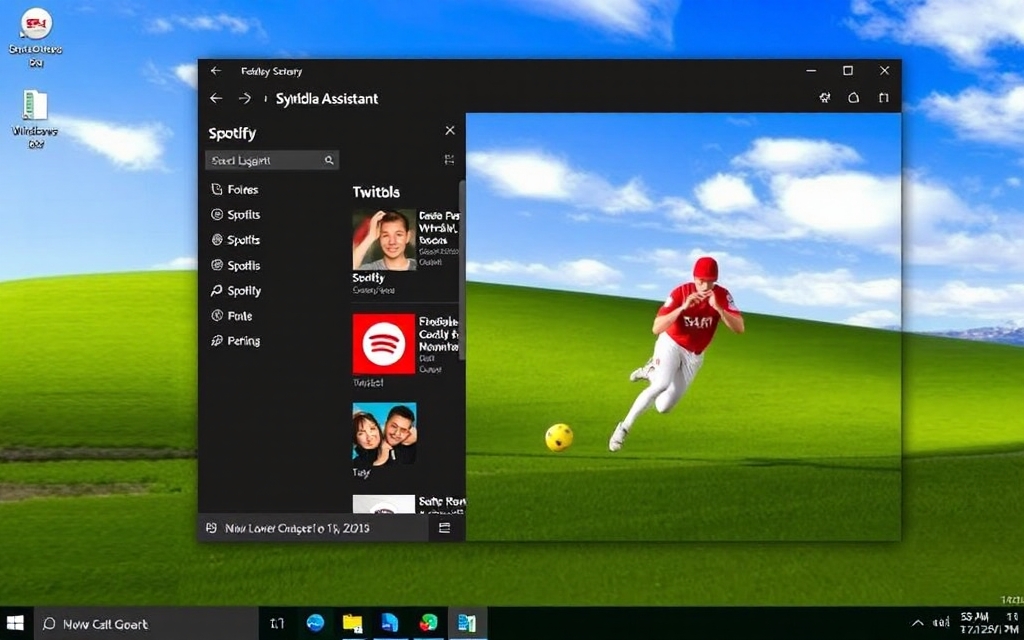Click the back arrow beside the forward arrow
The width and height of the screenshot is (1024, 640).
[x=216, y=99]
